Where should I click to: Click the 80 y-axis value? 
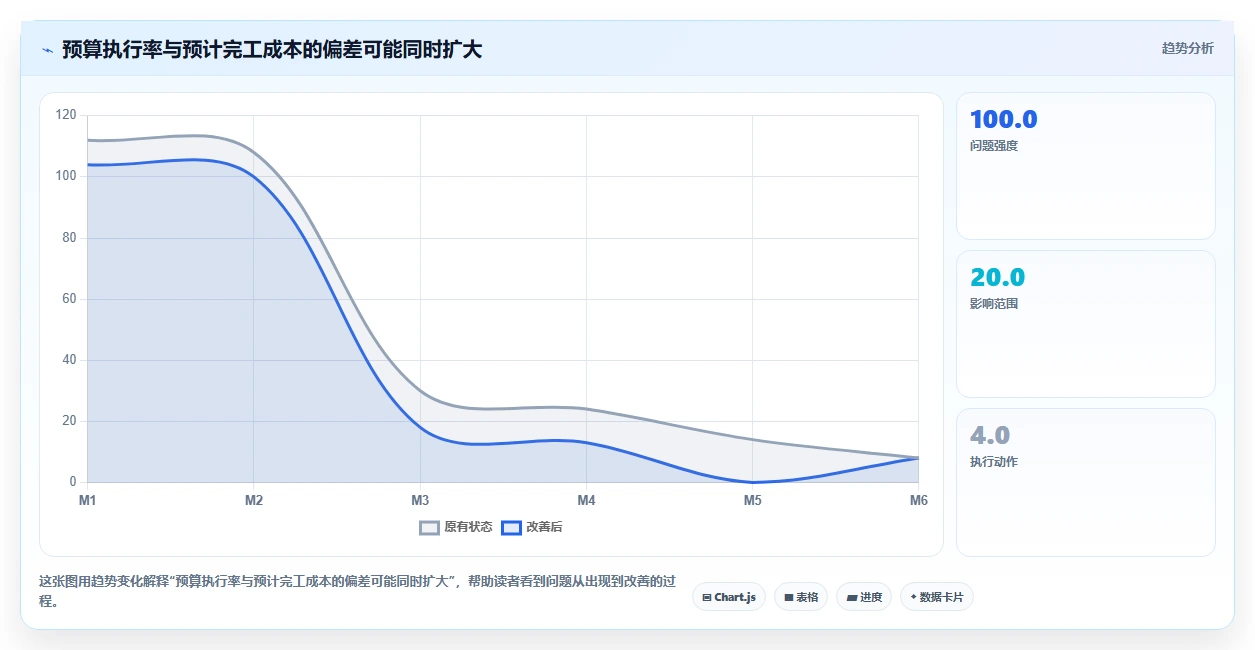click(69, 238)
